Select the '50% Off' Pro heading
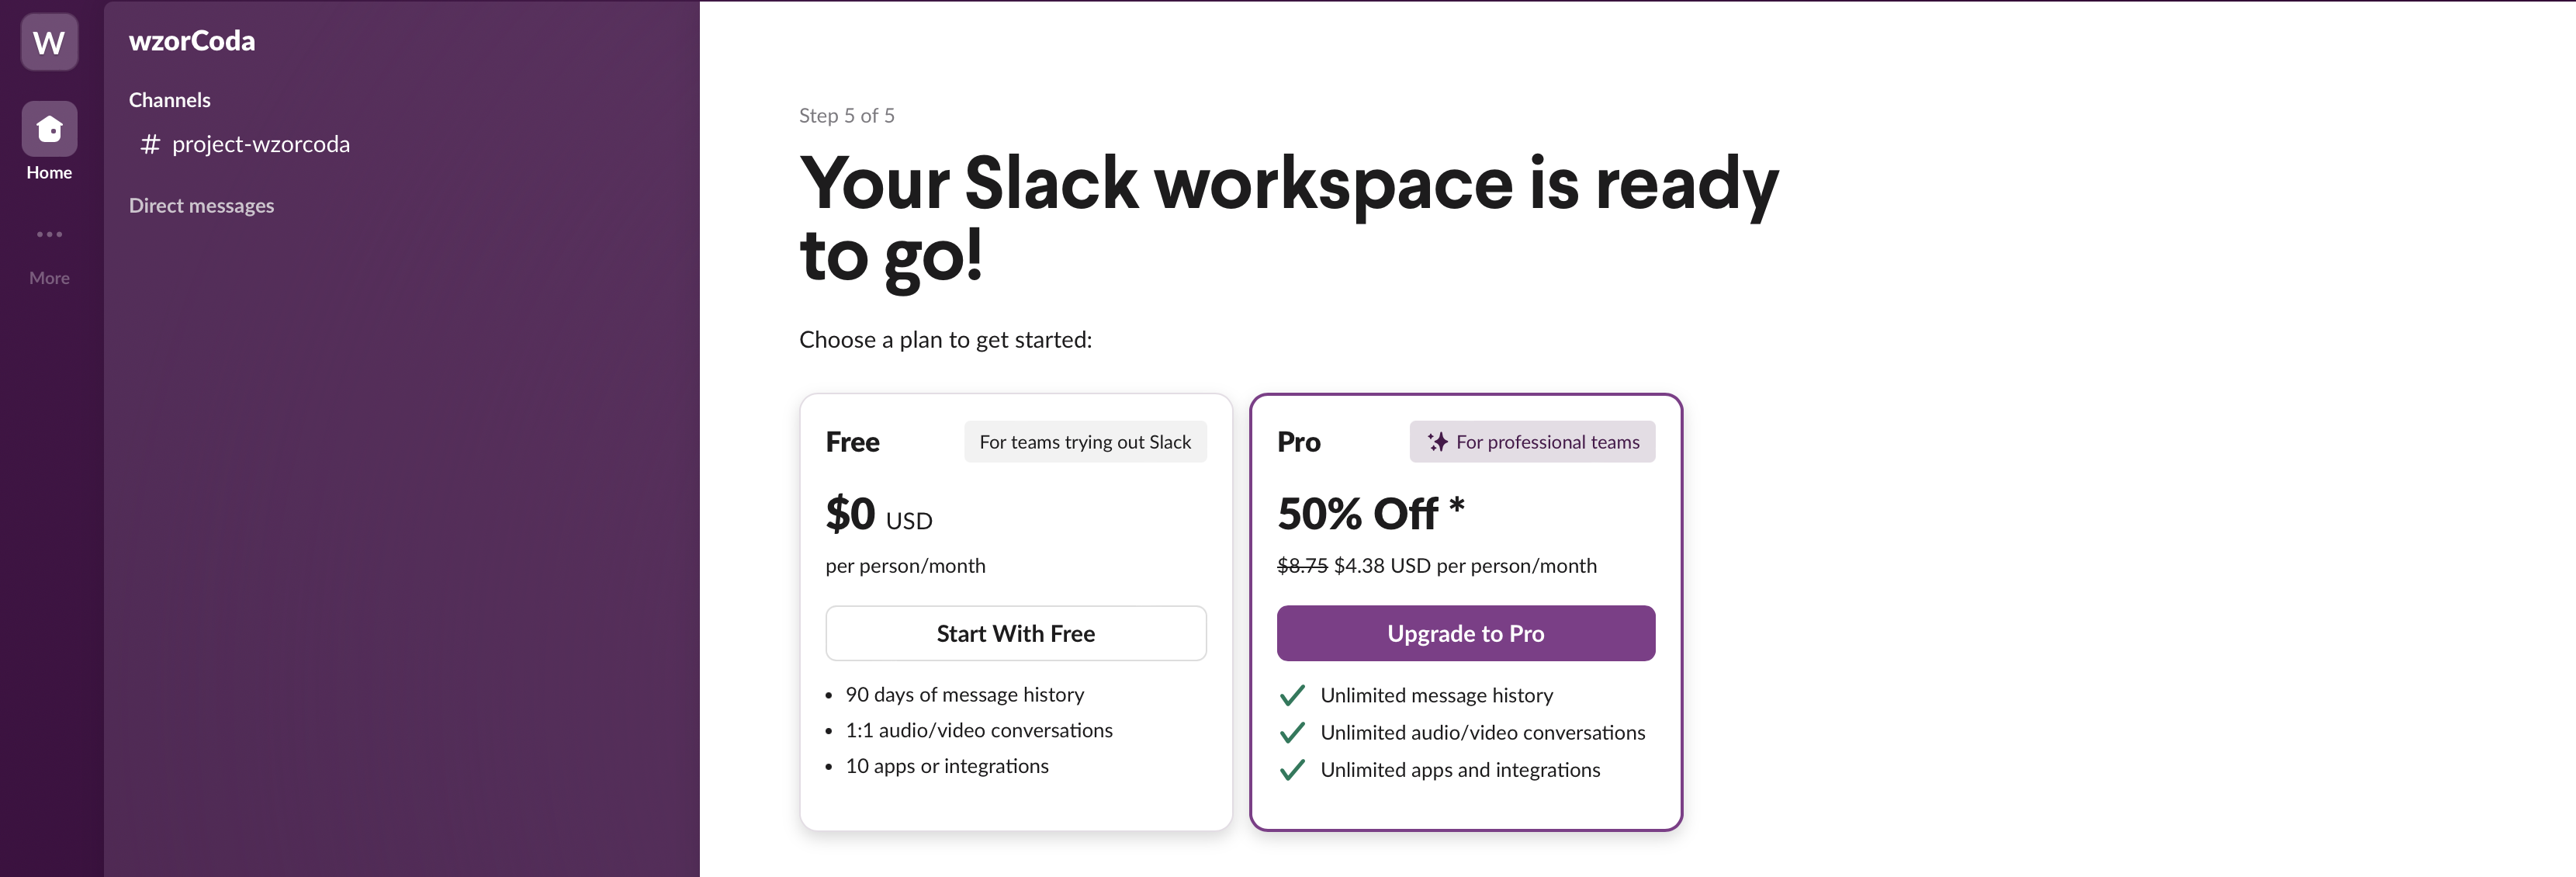Image resolution: width=2576 pixels, height=877 pixels. pos(1357,514)
